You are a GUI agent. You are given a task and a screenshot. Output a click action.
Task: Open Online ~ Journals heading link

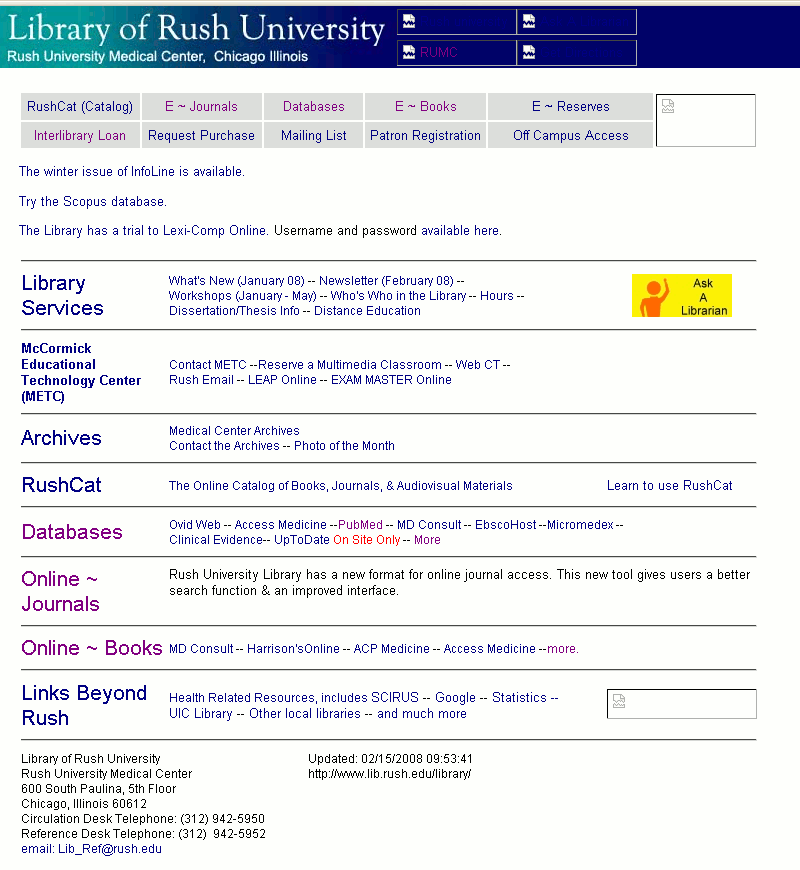click(x=60, y=591)
